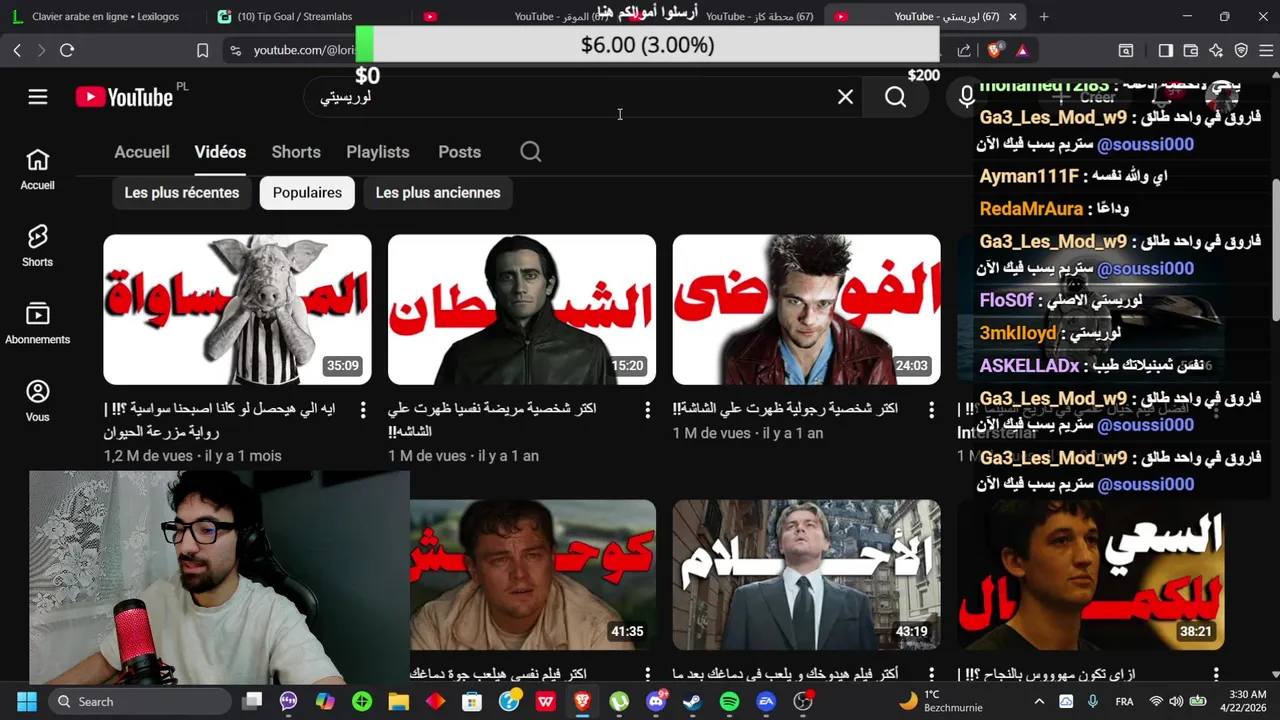Screen dimensions: 1280x720
Task: Open the Brave VPN shield icon
Action: tap(1241, 50)
